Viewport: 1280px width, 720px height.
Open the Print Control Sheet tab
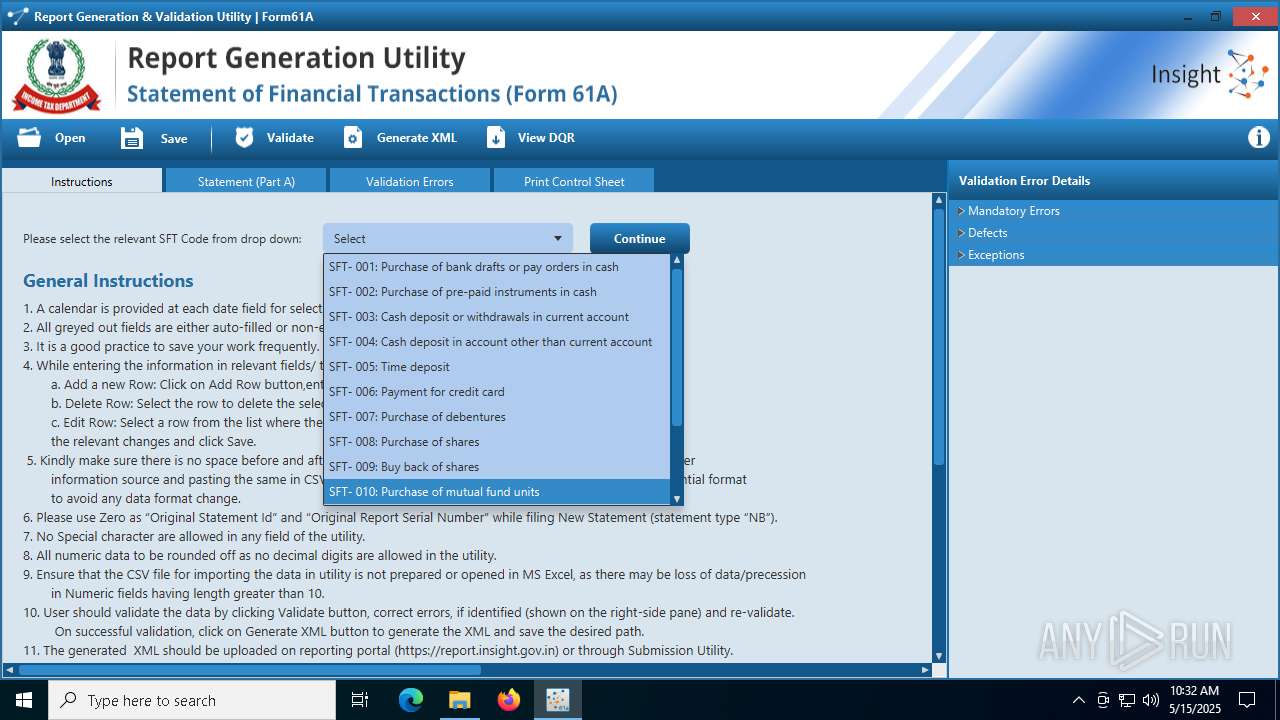click(574, 181)
